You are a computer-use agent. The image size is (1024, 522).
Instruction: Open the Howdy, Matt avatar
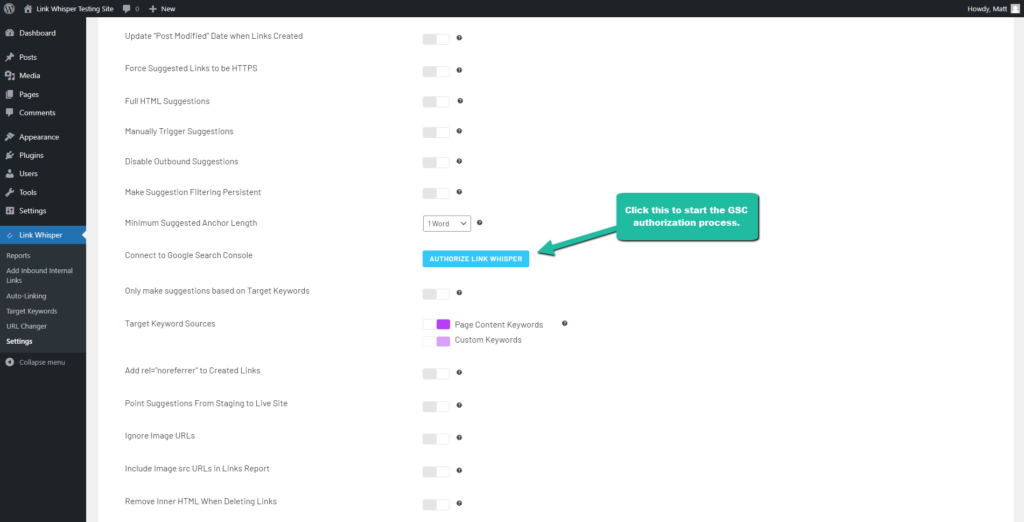point(1014,8)
